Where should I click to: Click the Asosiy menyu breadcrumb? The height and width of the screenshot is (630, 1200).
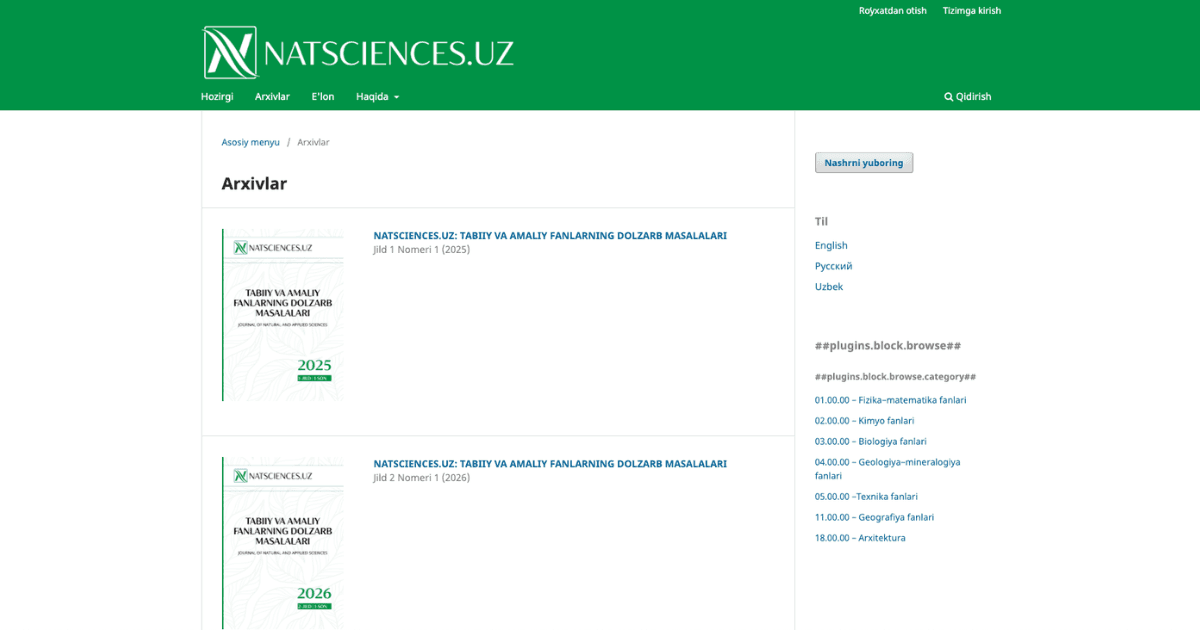pos(251,142)
